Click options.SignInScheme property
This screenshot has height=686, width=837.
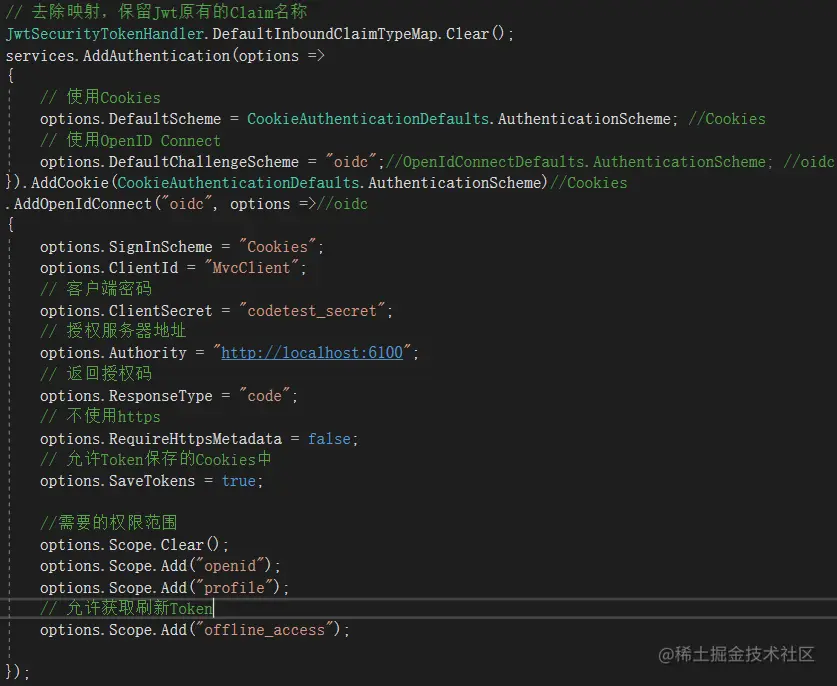tap(126, 247)
